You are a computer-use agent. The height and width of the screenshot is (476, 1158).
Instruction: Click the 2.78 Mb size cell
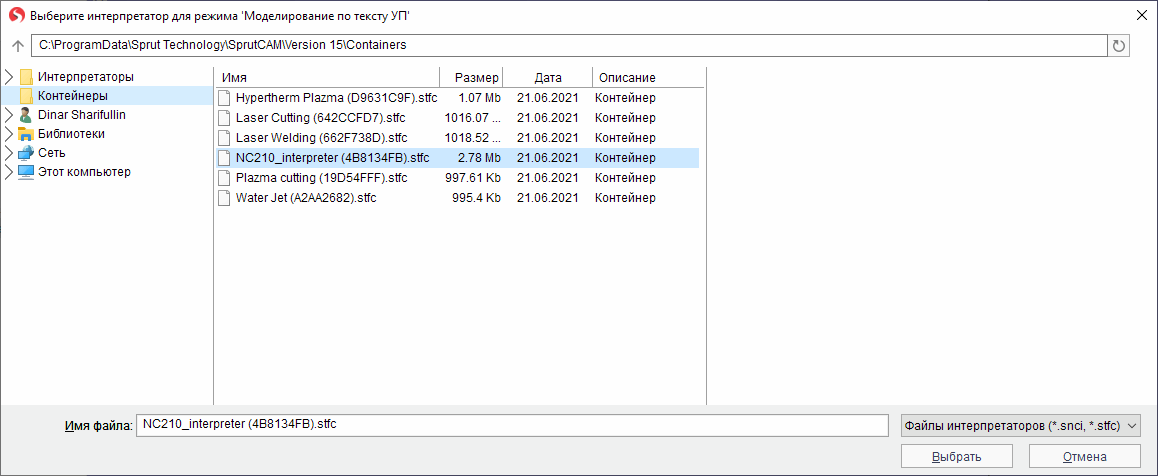coord(479,158)
